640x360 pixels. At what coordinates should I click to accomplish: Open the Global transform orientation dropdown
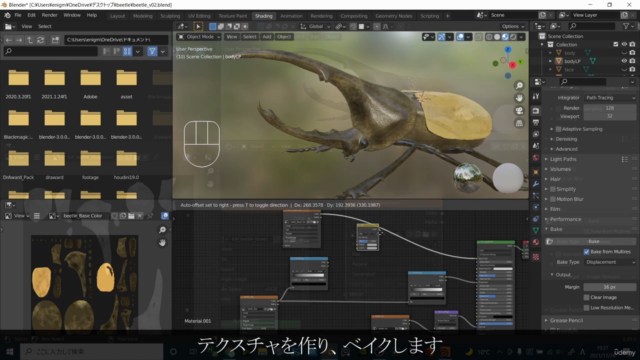(x=316, y=27)
